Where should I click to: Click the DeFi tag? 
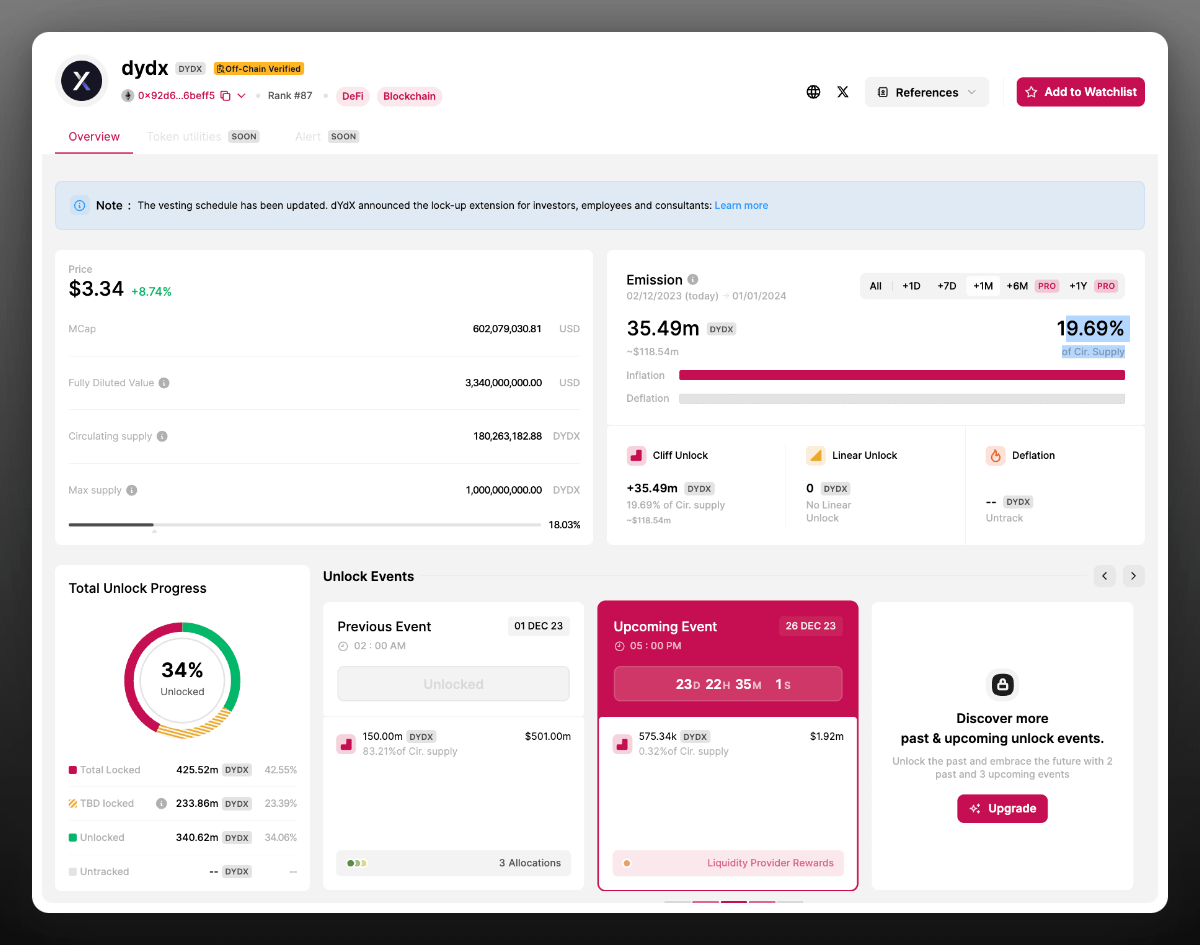[352, 96]
